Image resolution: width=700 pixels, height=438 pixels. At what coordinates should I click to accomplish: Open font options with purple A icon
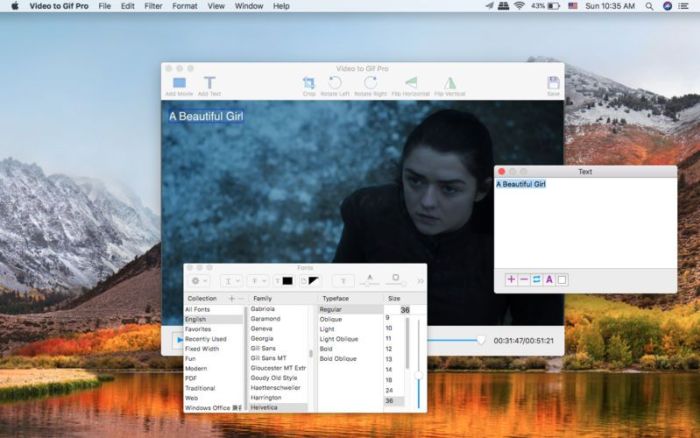pos(549,280)
